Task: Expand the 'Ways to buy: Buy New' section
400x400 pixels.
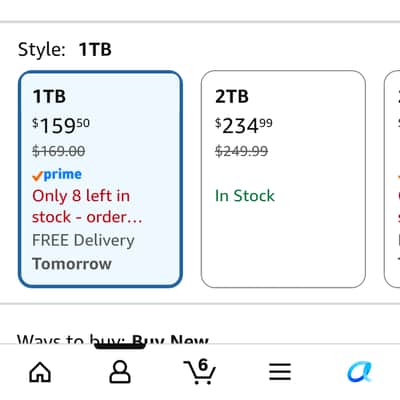Action: point(113,339)
